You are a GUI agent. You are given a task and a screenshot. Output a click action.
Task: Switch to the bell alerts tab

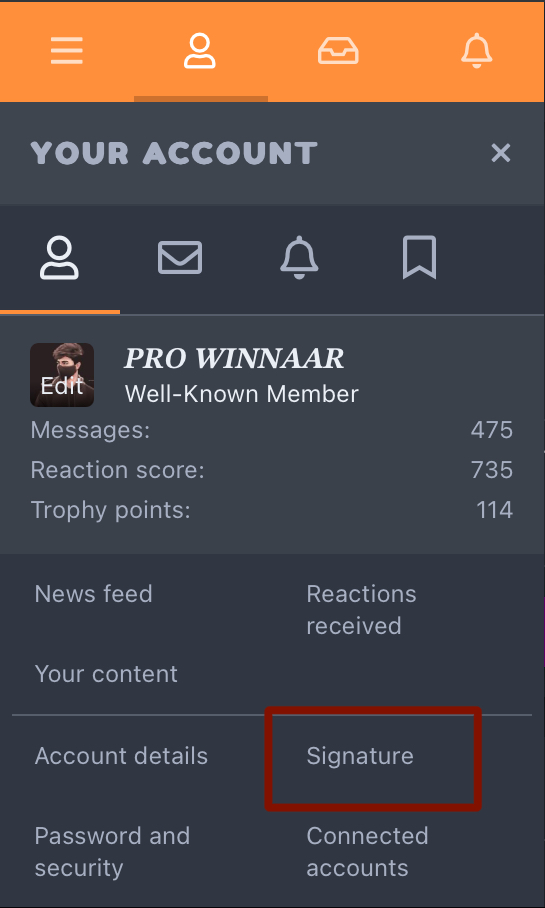coord(299,258)
